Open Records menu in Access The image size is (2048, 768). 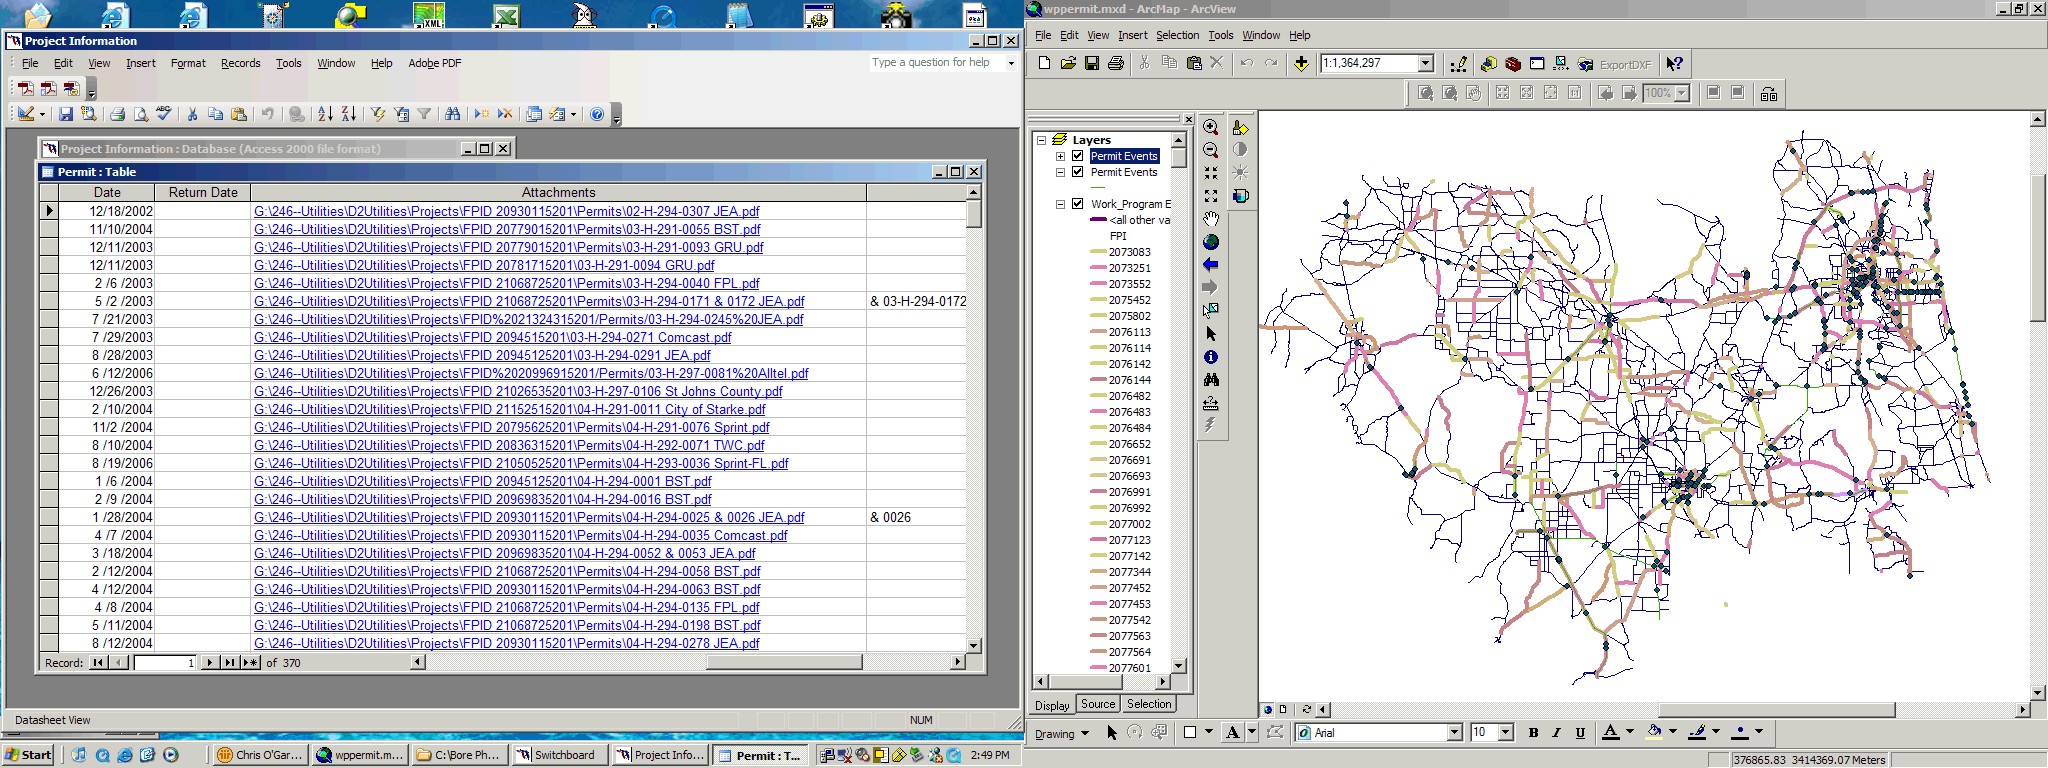coord(240,63)
